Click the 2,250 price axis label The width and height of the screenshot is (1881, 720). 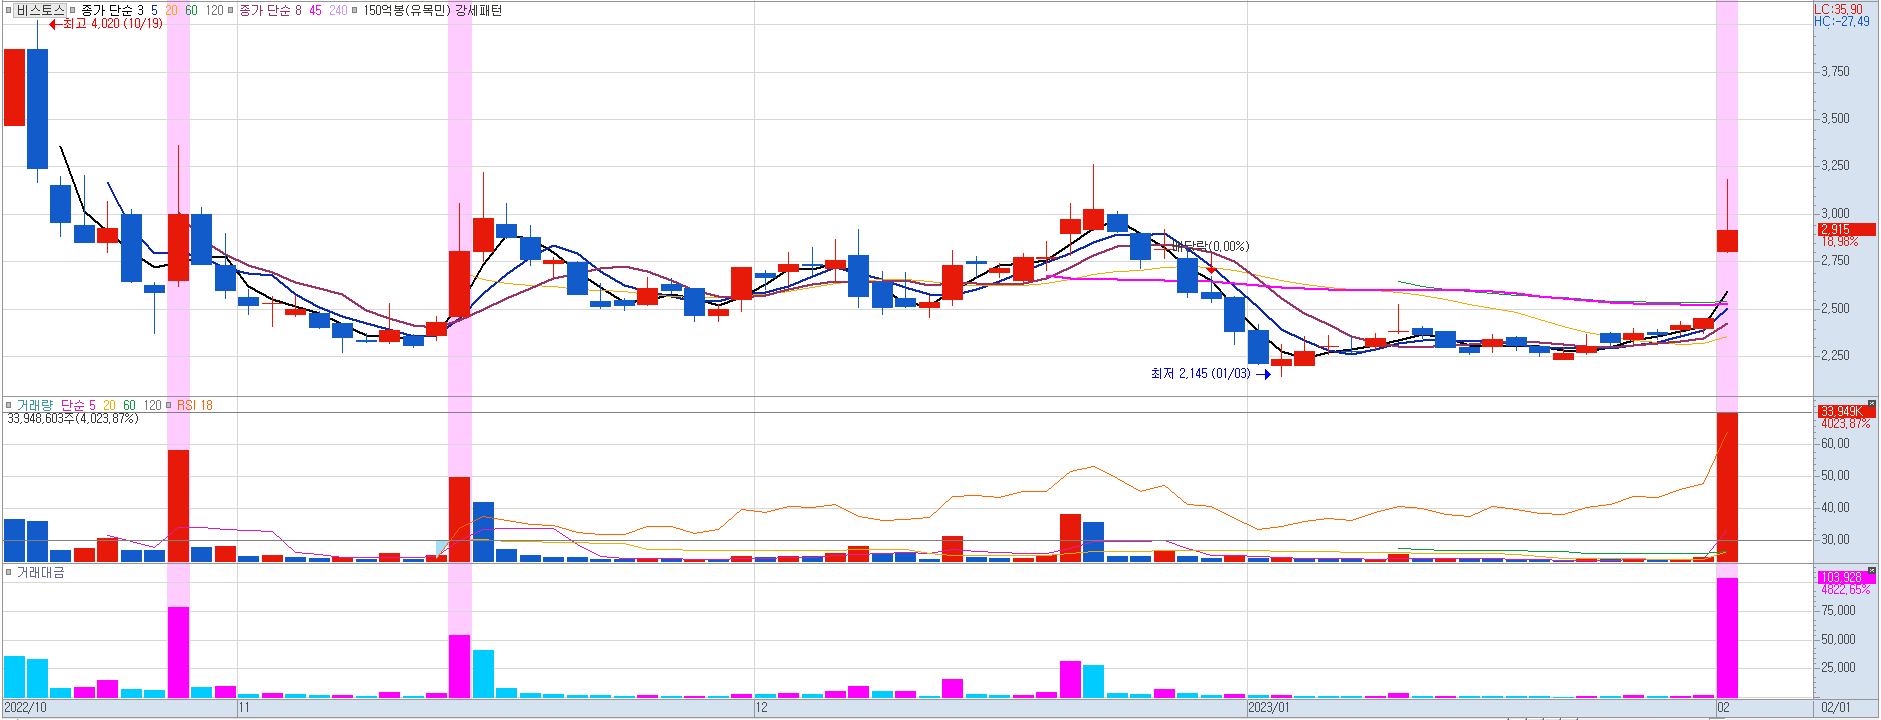click(1835, 355)
